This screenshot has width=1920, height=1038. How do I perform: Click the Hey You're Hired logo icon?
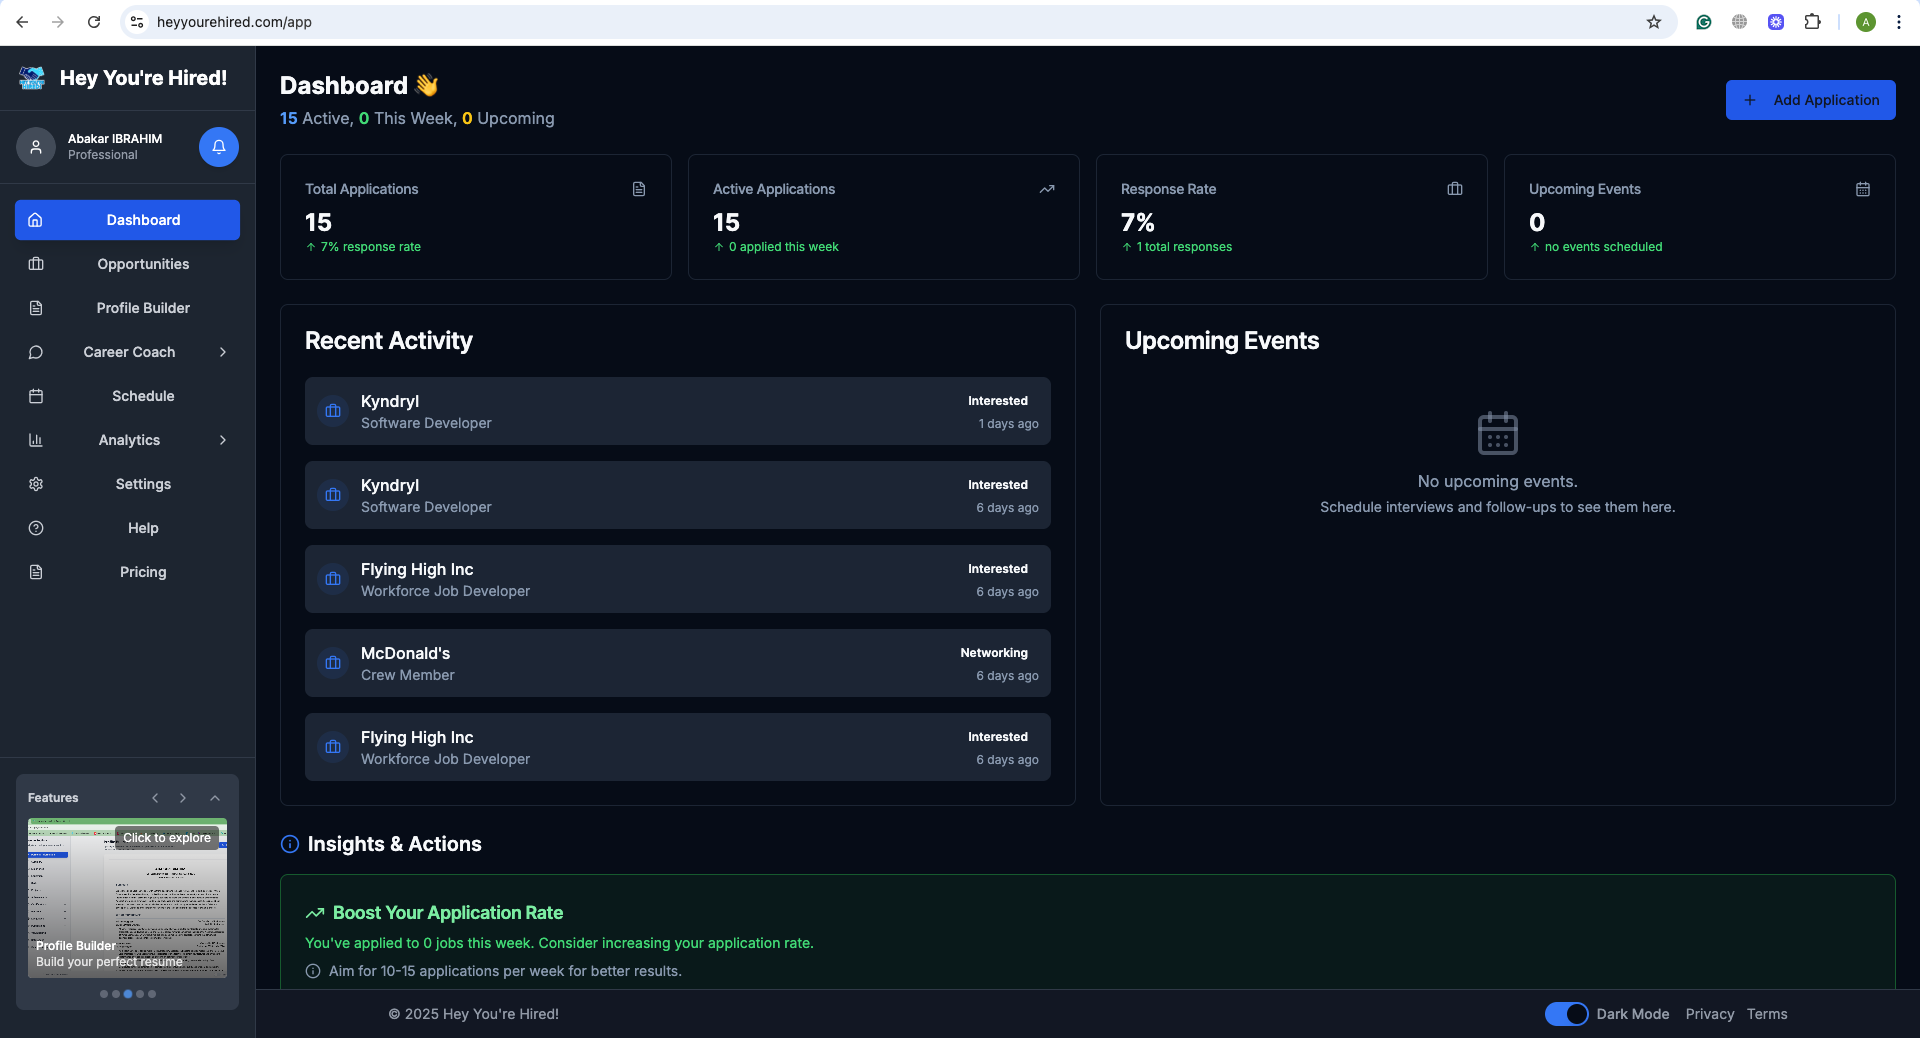tap(32, 78)
